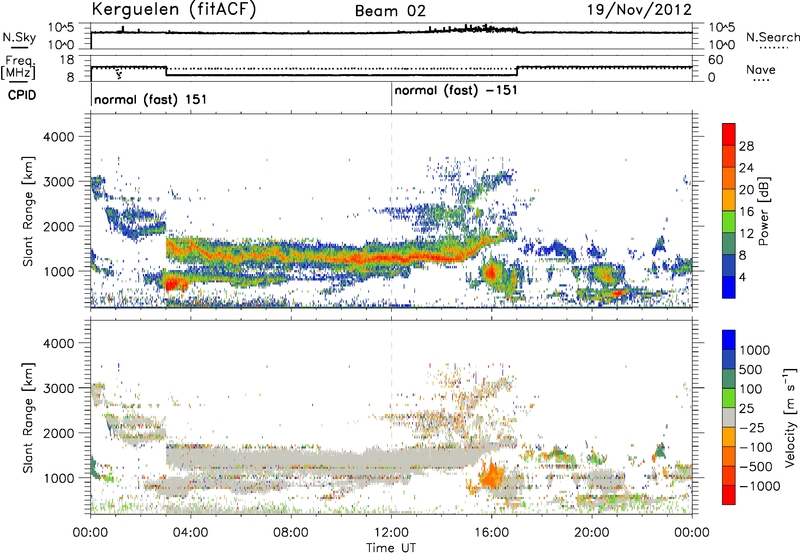Click the '12:00' time axis tick label
The height and width of the screenshot is (554, 800).
(x=391, y=533)
